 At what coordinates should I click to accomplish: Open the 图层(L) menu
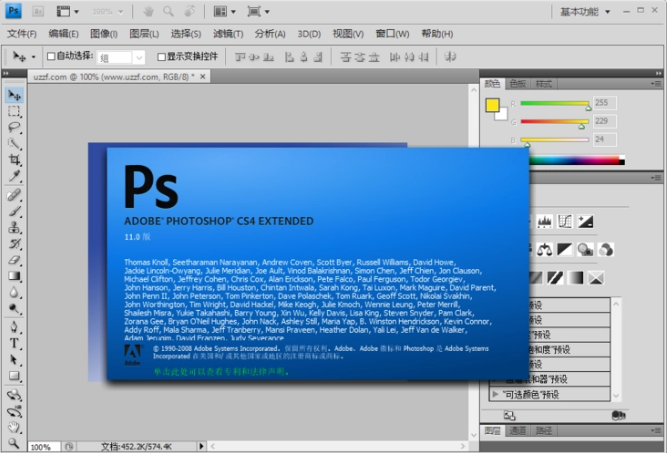(x=144, y=34)
